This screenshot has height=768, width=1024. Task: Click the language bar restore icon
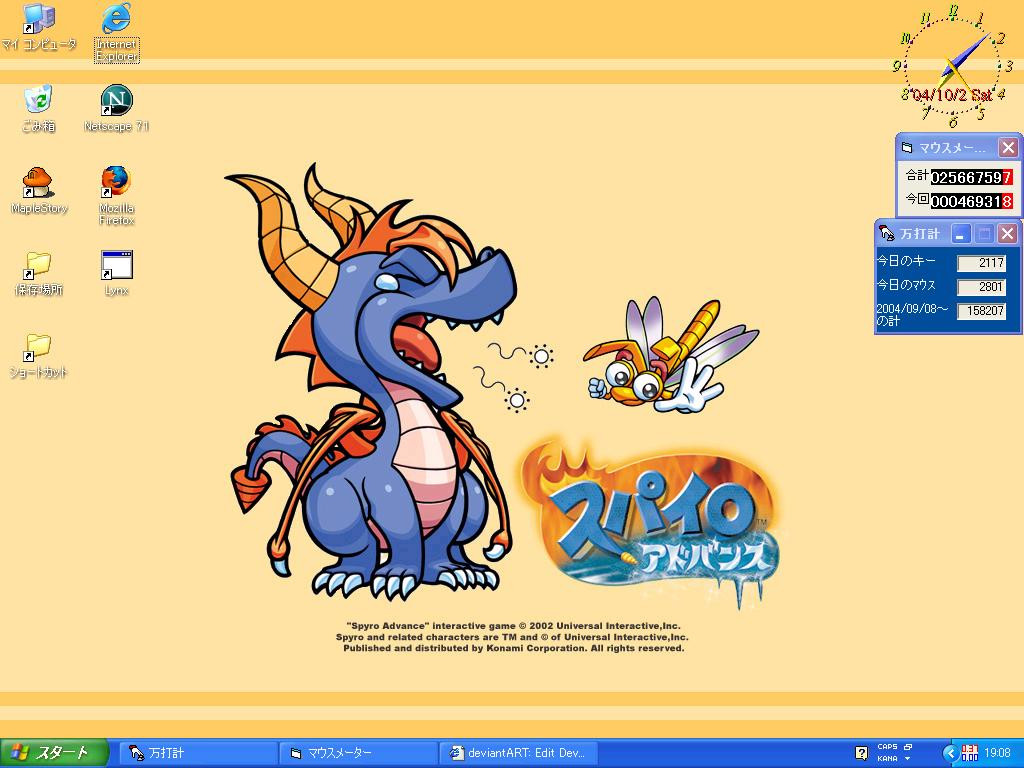[908, 746]
